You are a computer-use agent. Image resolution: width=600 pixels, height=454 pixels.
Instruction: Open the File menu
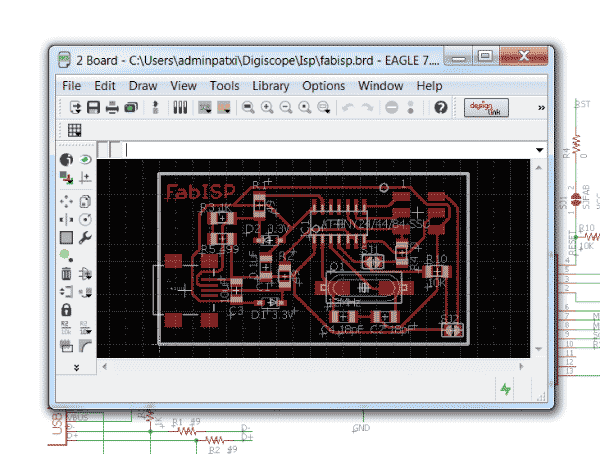72,86
